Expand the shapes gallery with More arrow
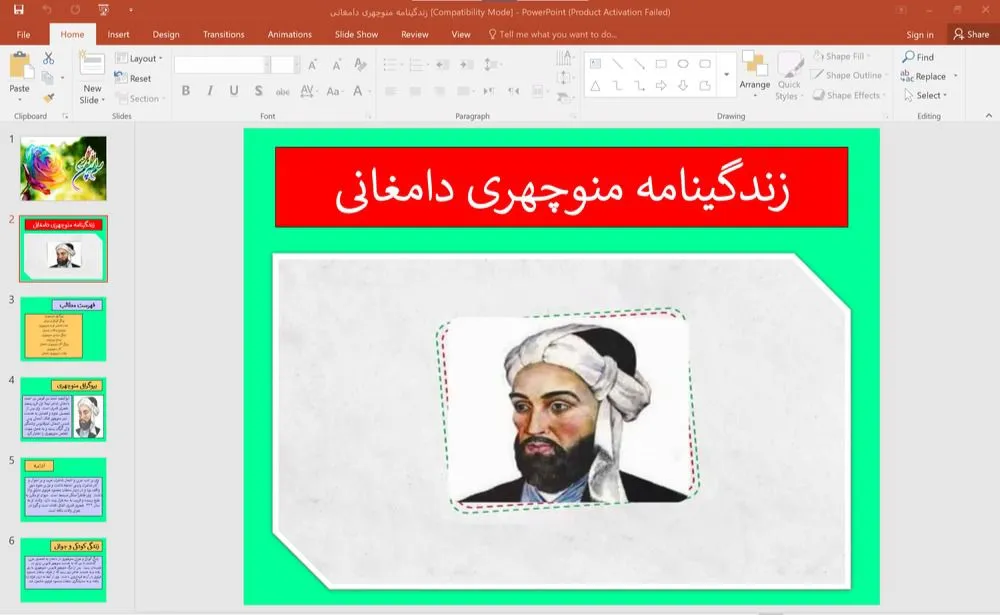Viewport: 1000px width, 615px height. 727,75
